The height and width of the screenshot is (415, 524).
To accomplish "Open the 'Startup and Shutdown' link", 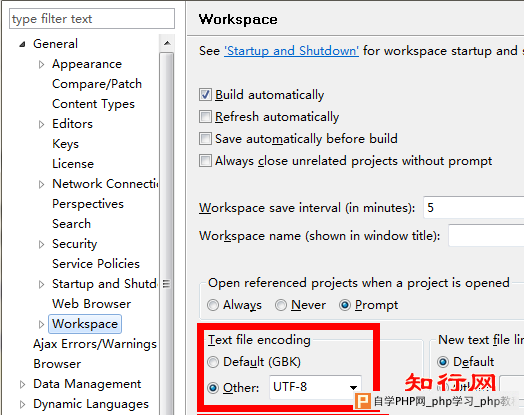I will click(x=291, y=51).
